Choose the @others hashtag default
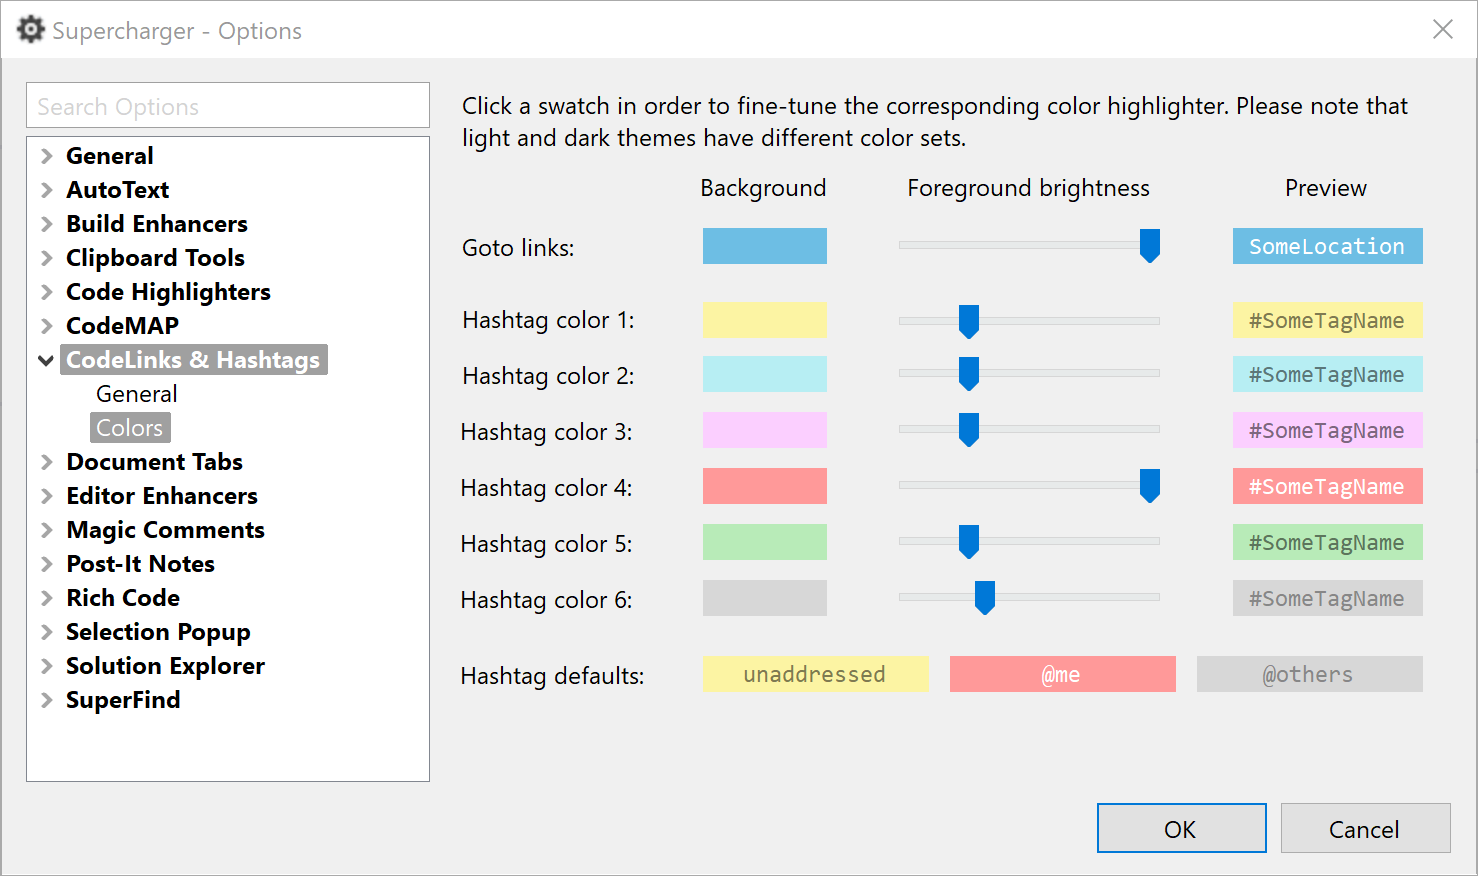 click(x=1310, y=674)
